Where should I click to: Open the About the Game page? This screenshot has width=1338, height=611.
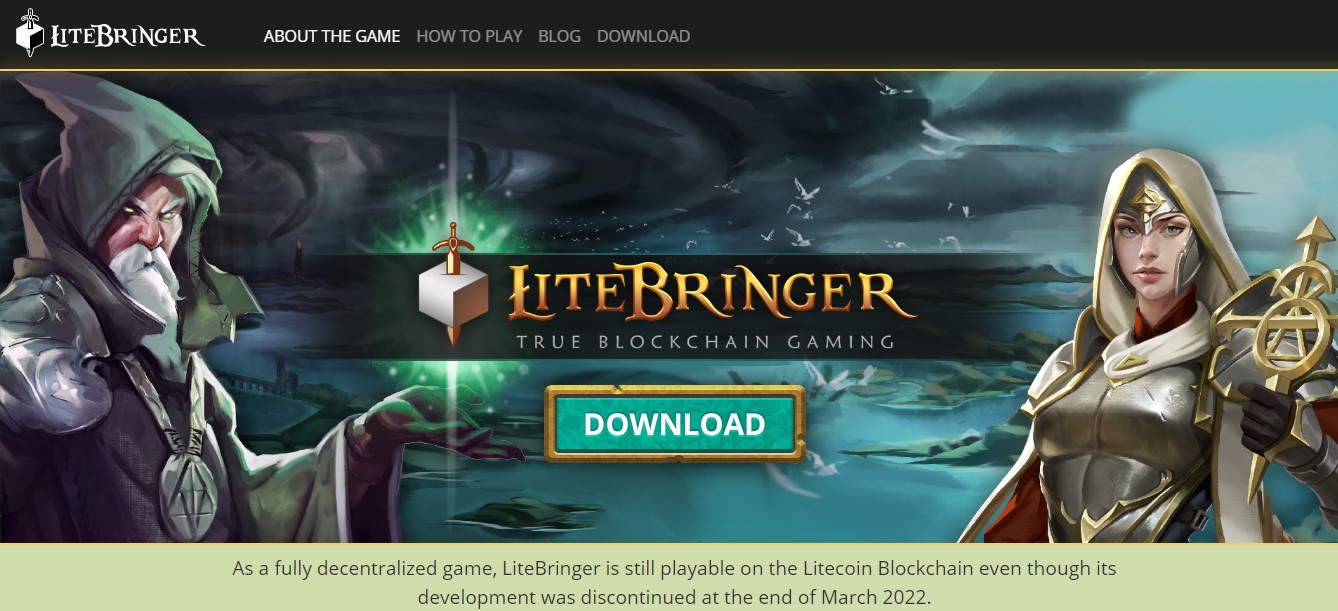pos(332,36)
